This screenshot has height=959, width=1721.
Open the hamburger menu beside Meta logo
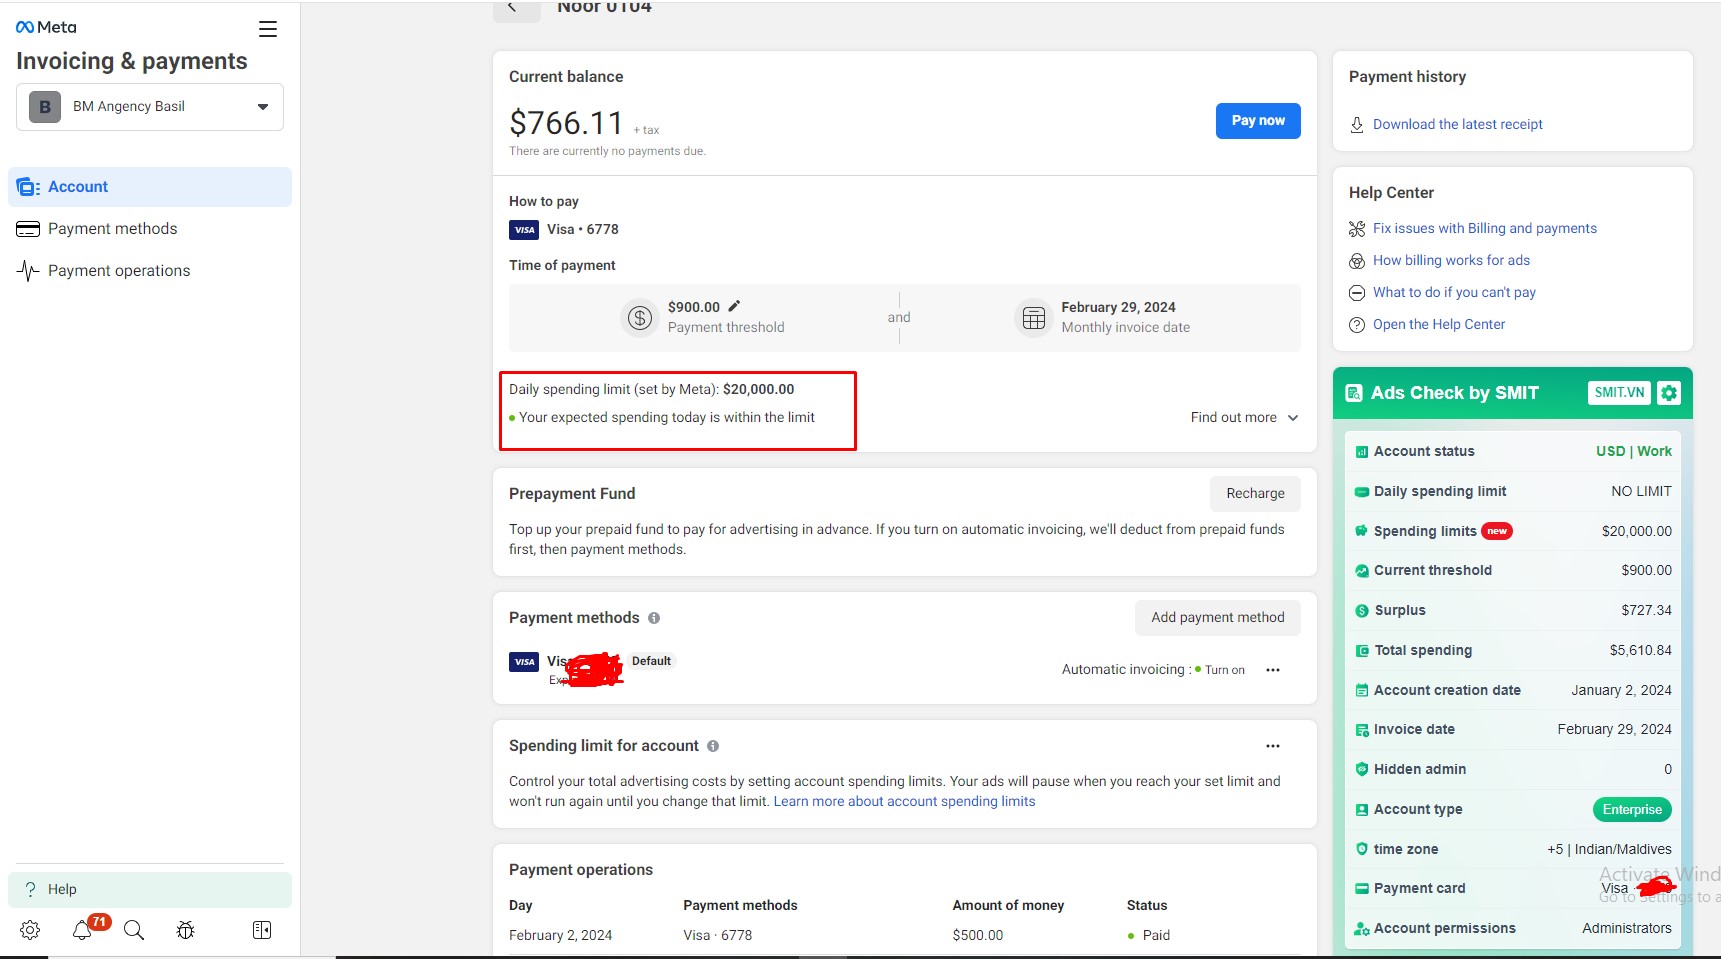coord(268,29)
